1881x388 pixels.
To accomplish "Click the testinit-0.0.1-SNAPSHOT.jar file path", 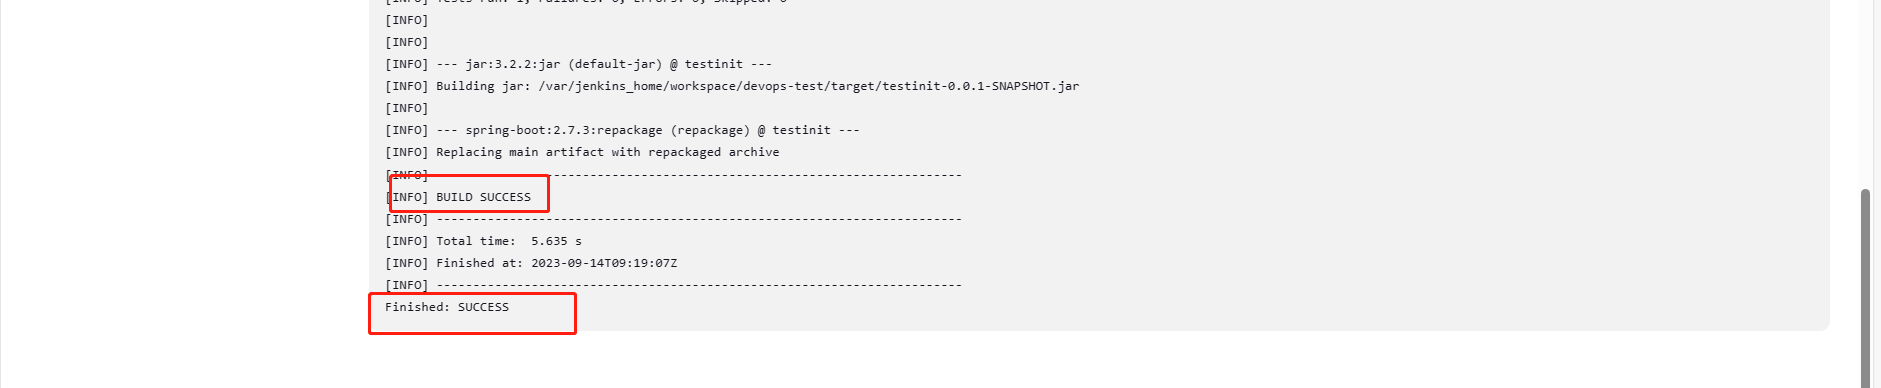I will [x=809, y=86].
